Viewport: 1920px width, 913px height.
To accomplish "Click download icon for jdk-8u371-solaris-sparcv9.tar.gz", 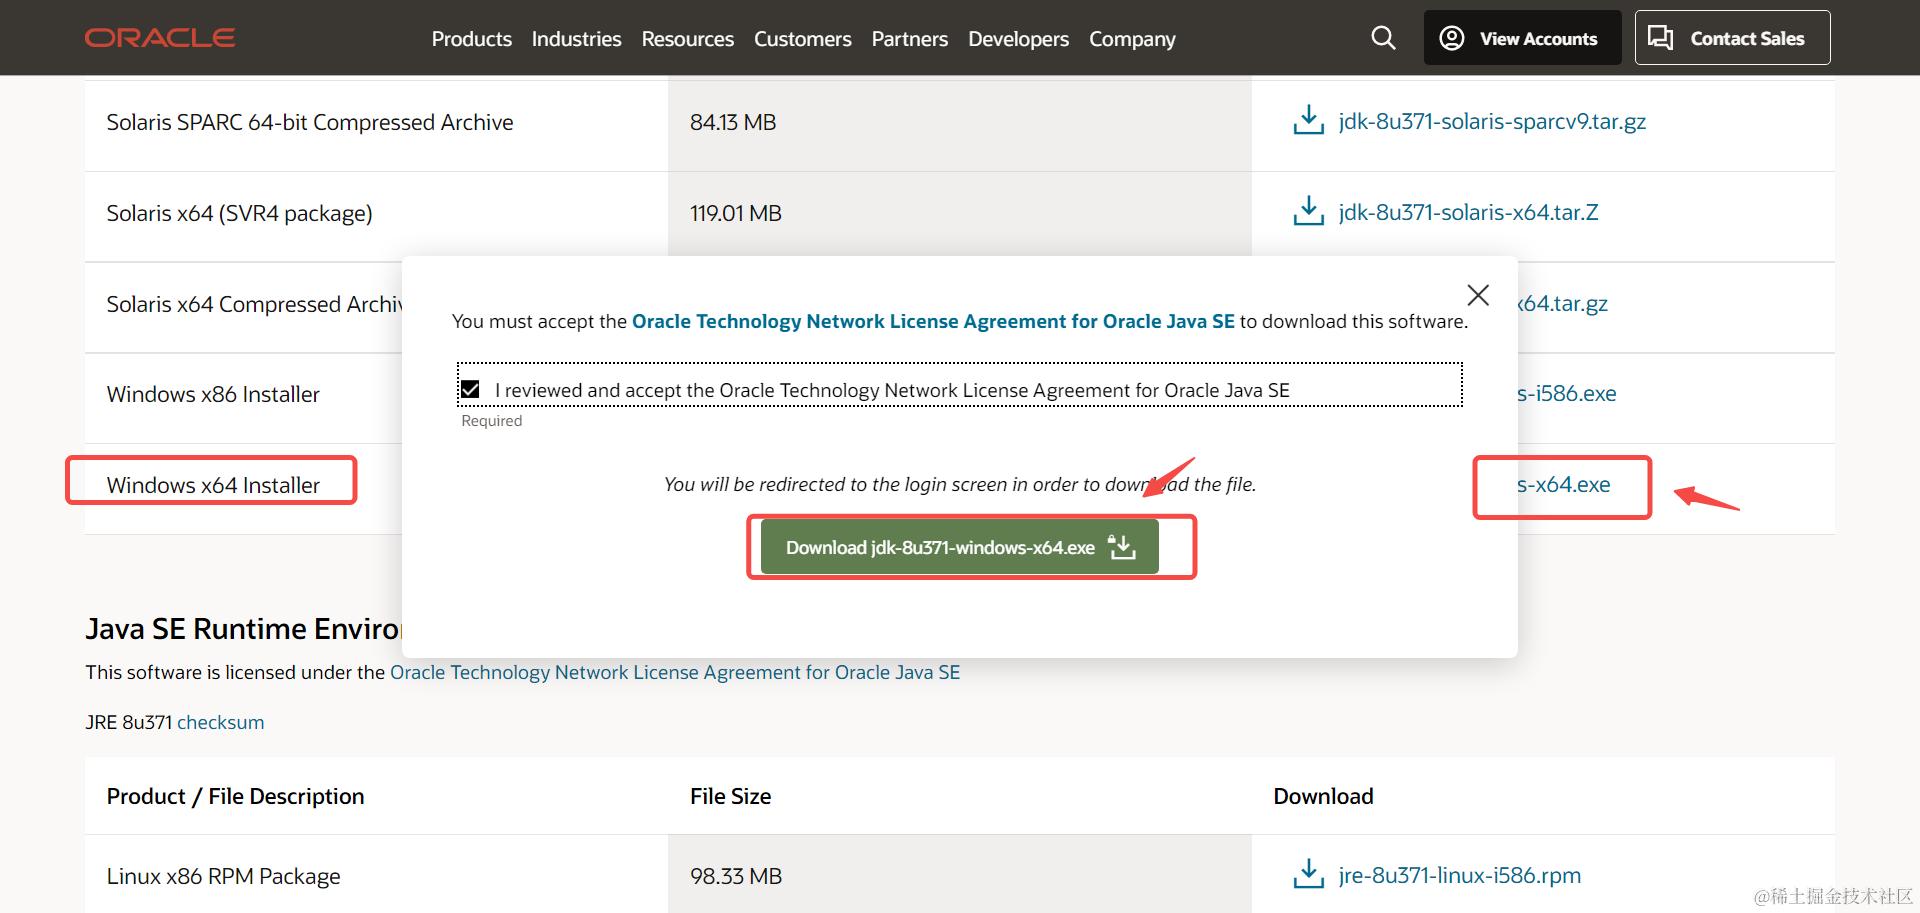I will tap(1308, 121).
